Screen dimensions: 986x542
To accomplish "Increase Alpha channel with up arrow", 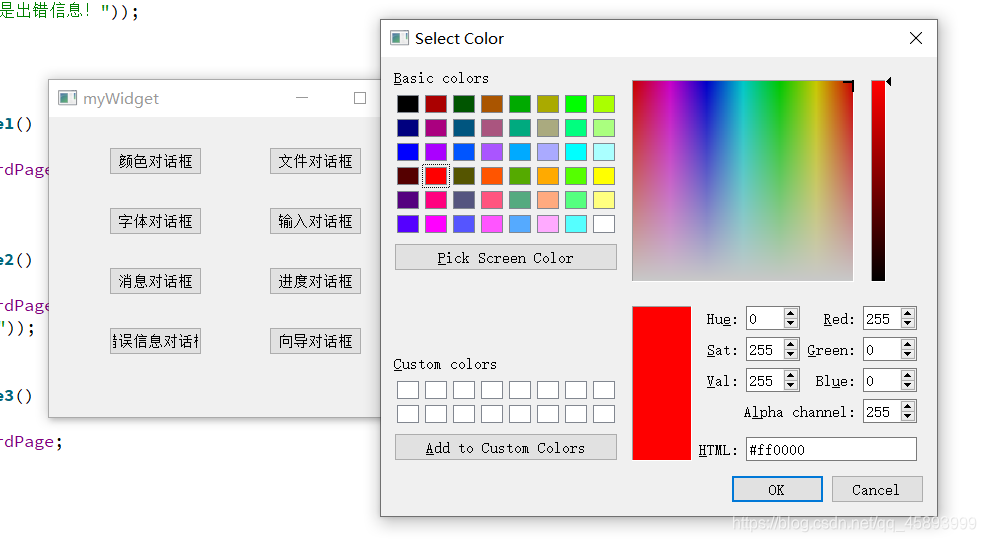I will pos(907,407).
